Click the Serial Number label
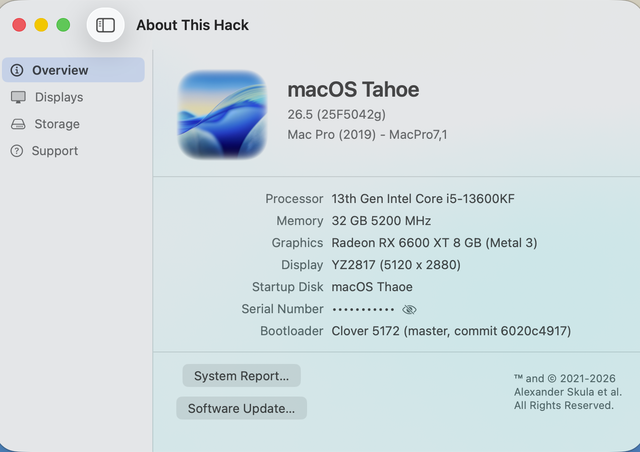Viewport: 640px width, 452px height. coord(282,309)
